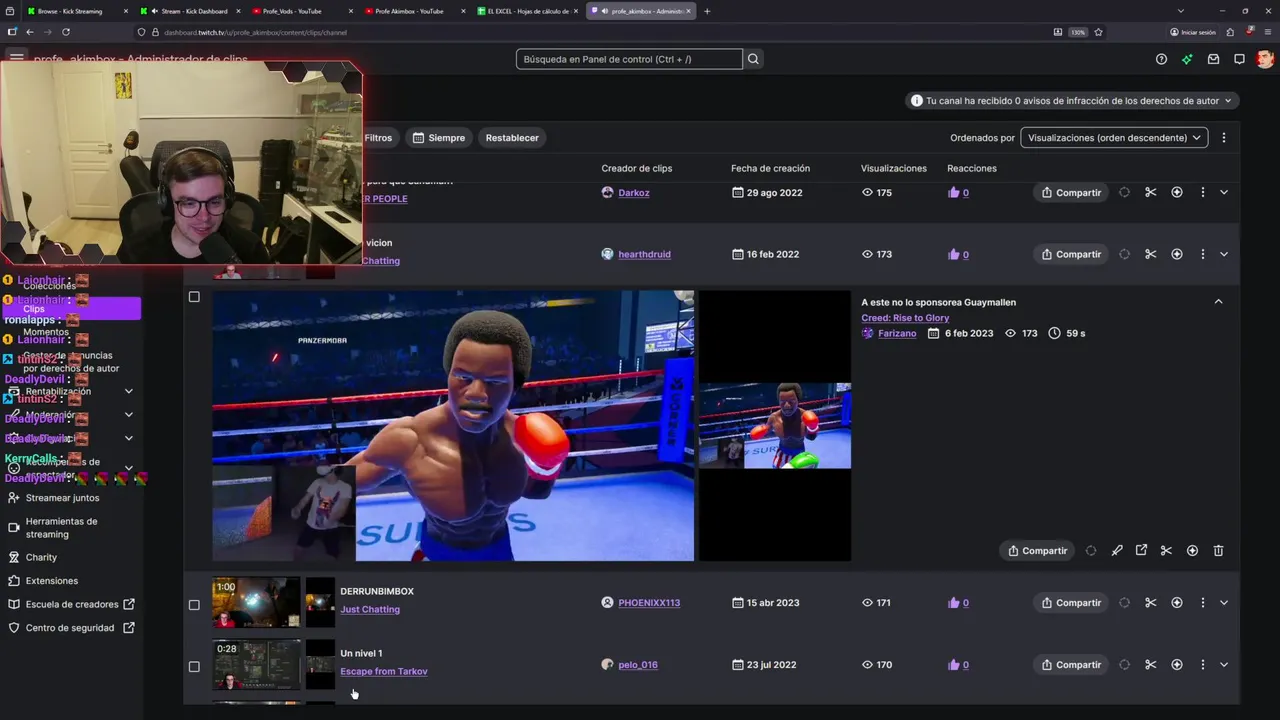Click the plus circle icon in pelo_016 row
Viewport: 1280px width, 720px height.
point(1176,665)
